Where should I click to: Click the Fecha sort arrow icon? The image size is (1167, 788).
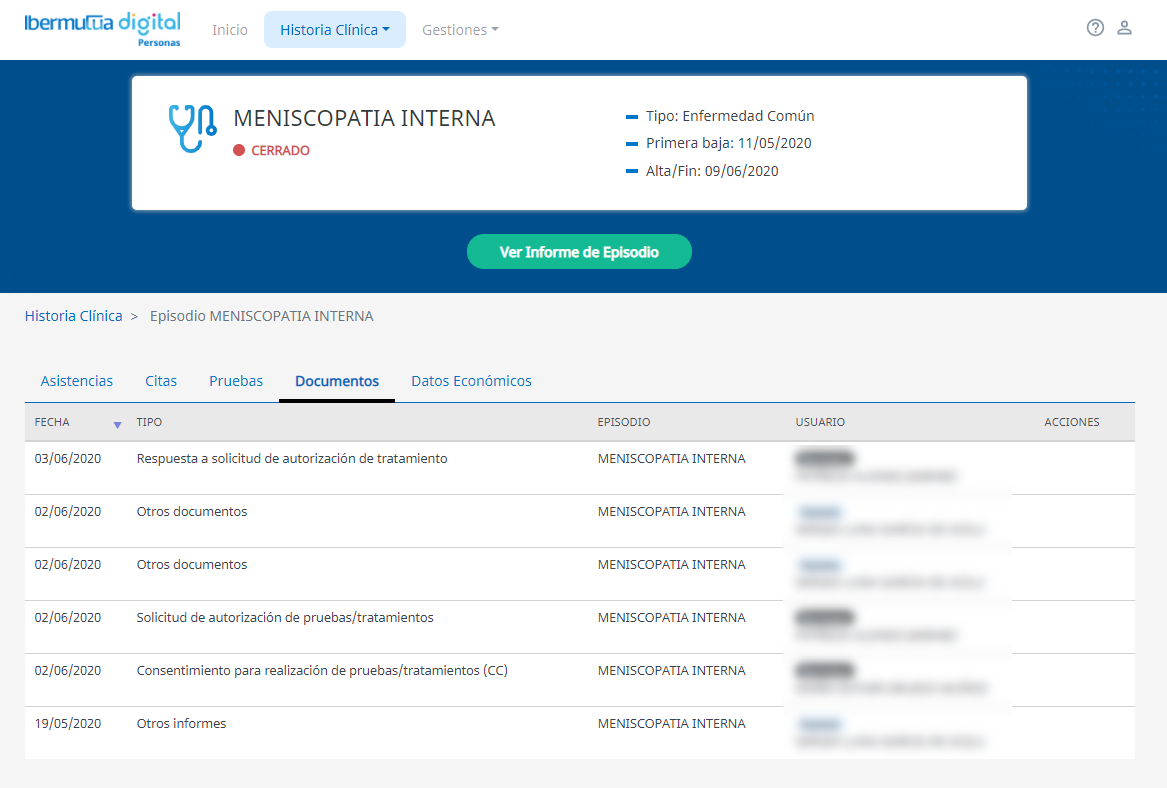point(117,425)
